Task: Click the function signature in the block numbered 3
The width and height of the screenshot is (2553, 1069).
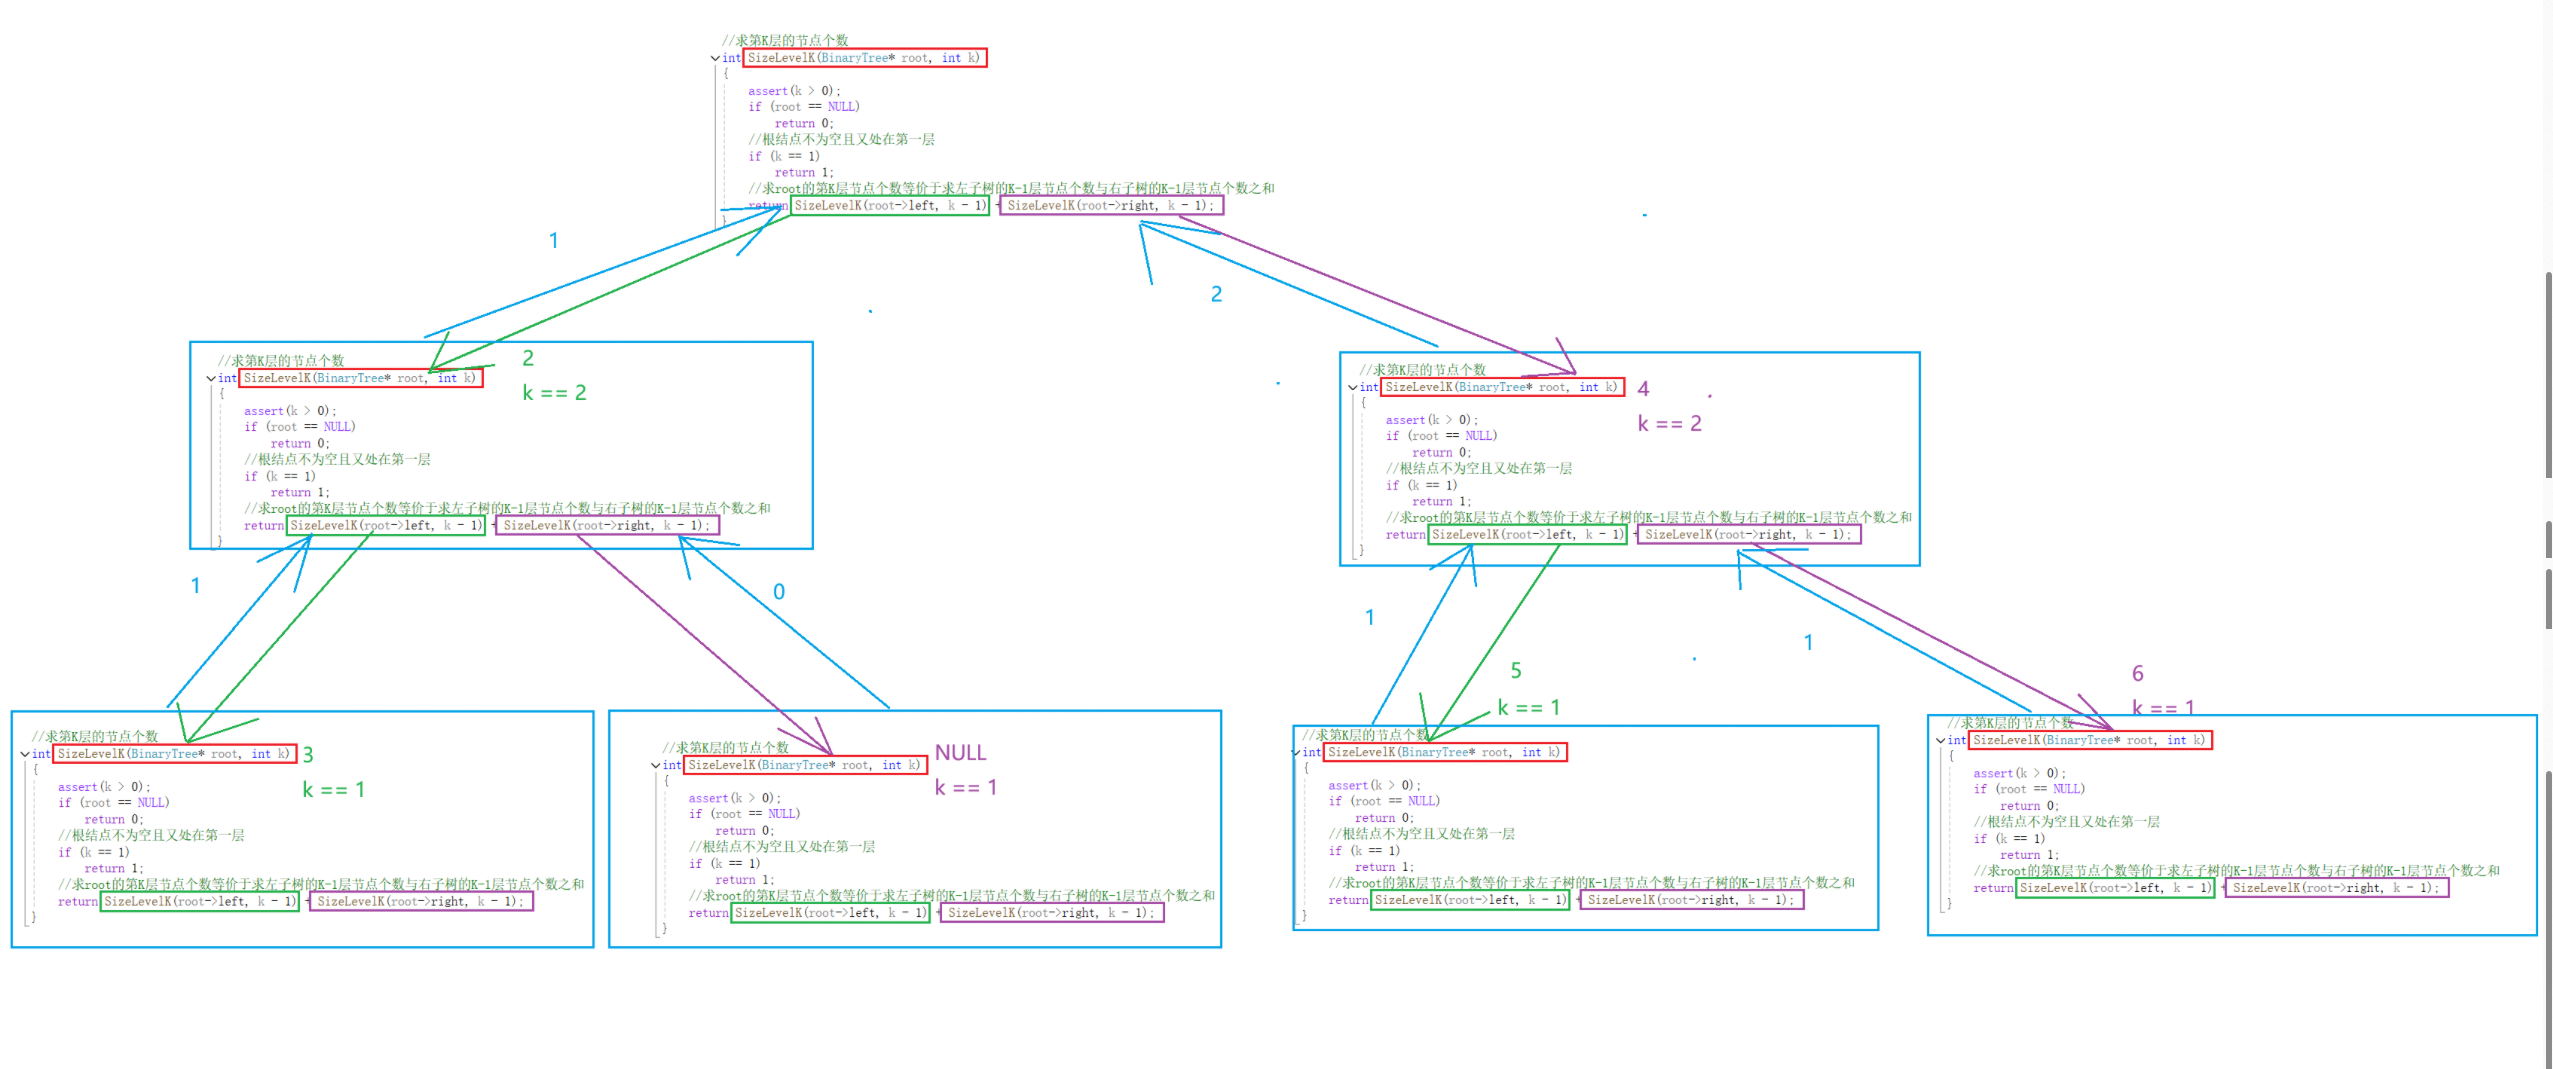Action: click(x=175, y=754)
